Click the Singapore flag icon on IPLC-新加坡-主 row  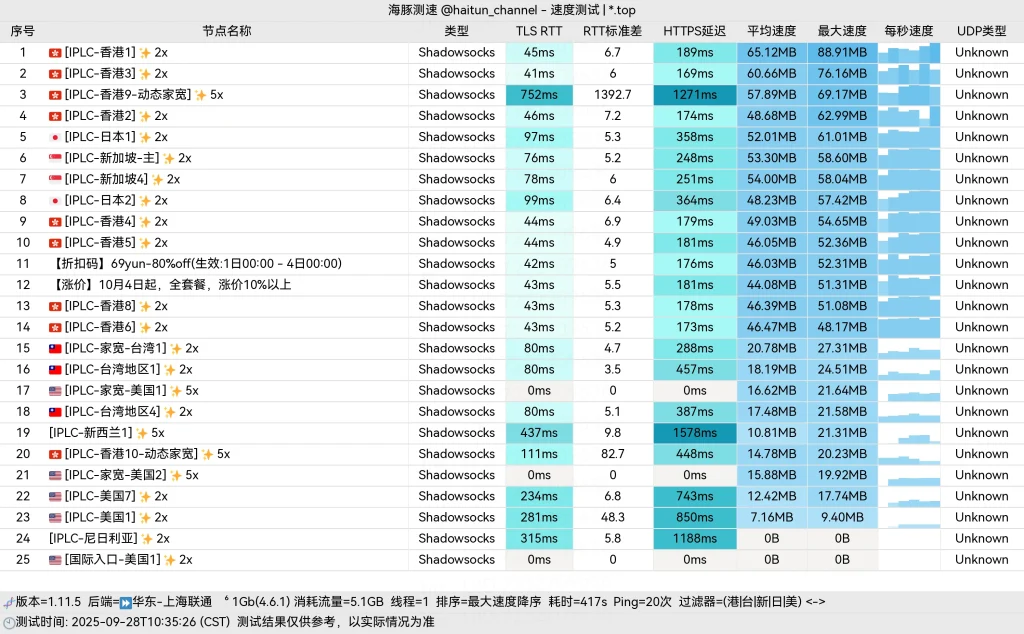click(x=56, y=157)
